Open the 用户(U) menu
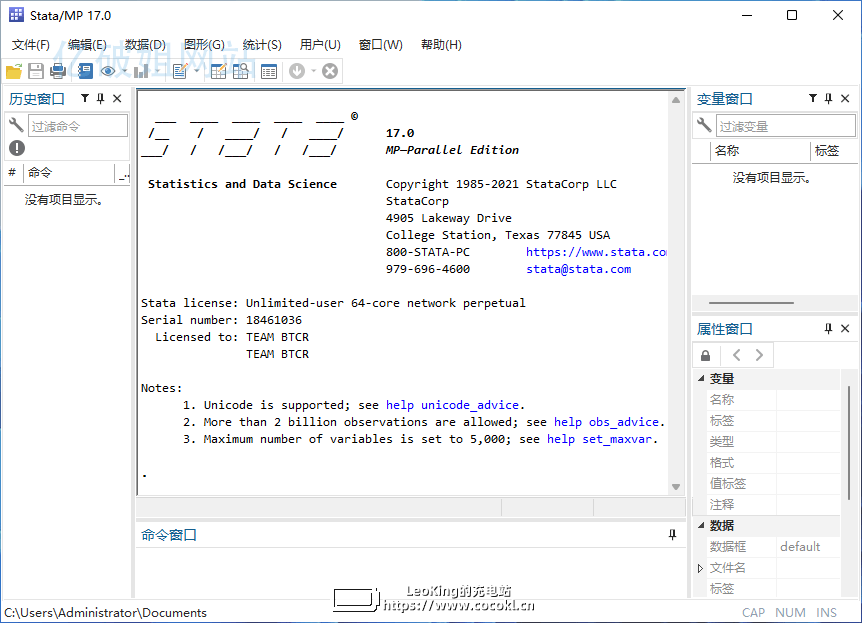Image resolution: width=862 pixels, height=623 pixels. click(x=320, y=45)
